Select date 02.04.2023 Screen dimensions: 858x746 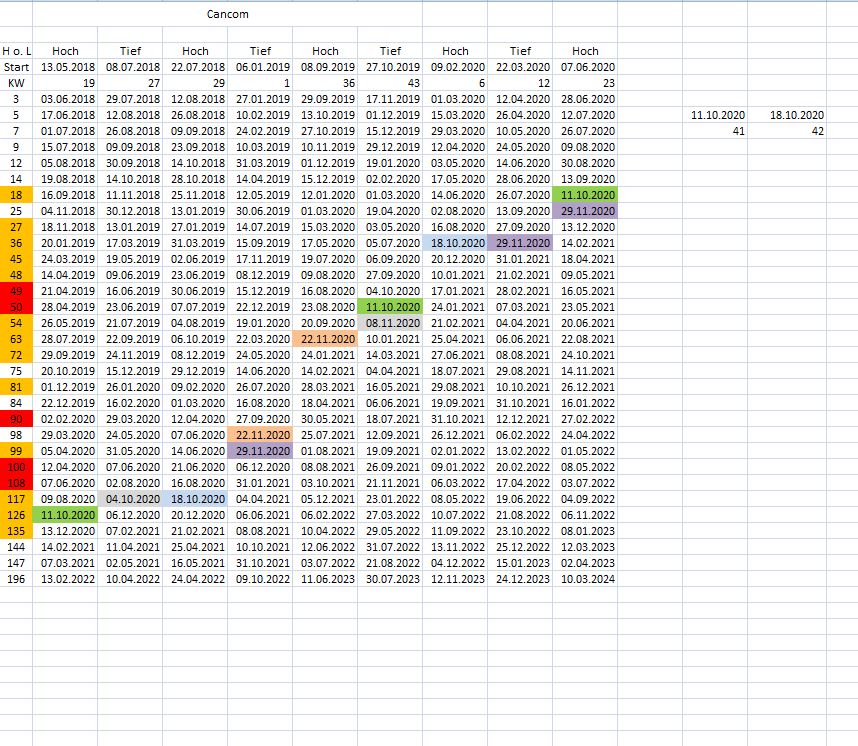585,563
